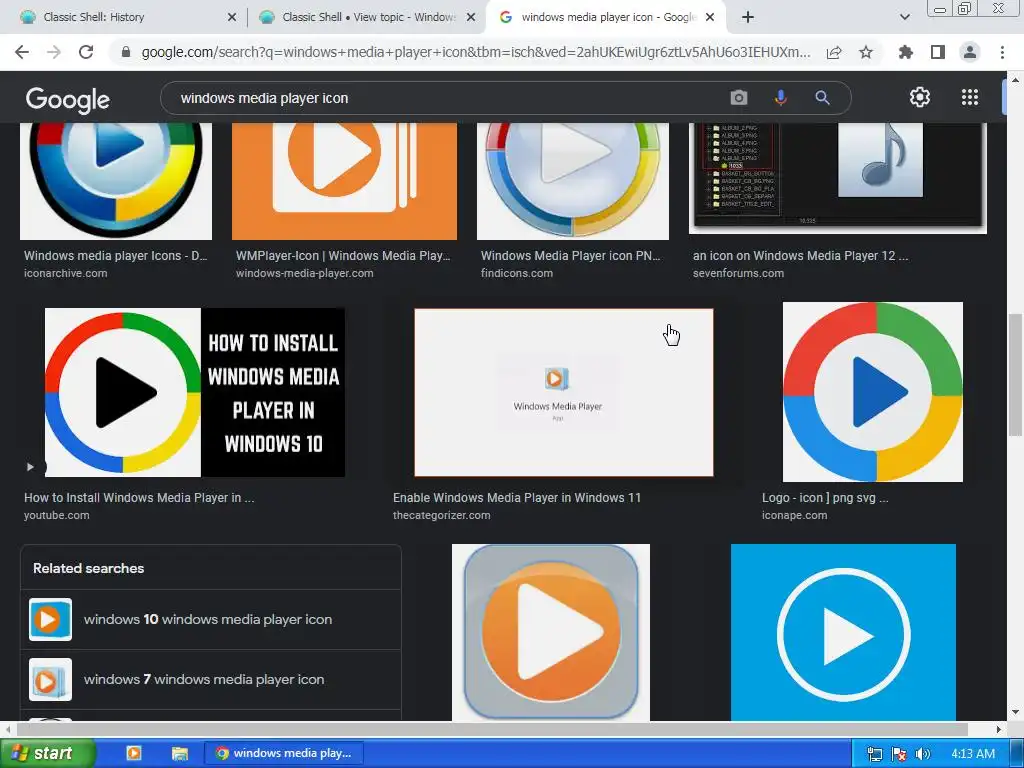Click the vertical scrollbar up arrow
The image size is (1024, 768).
click(1015, 80)
